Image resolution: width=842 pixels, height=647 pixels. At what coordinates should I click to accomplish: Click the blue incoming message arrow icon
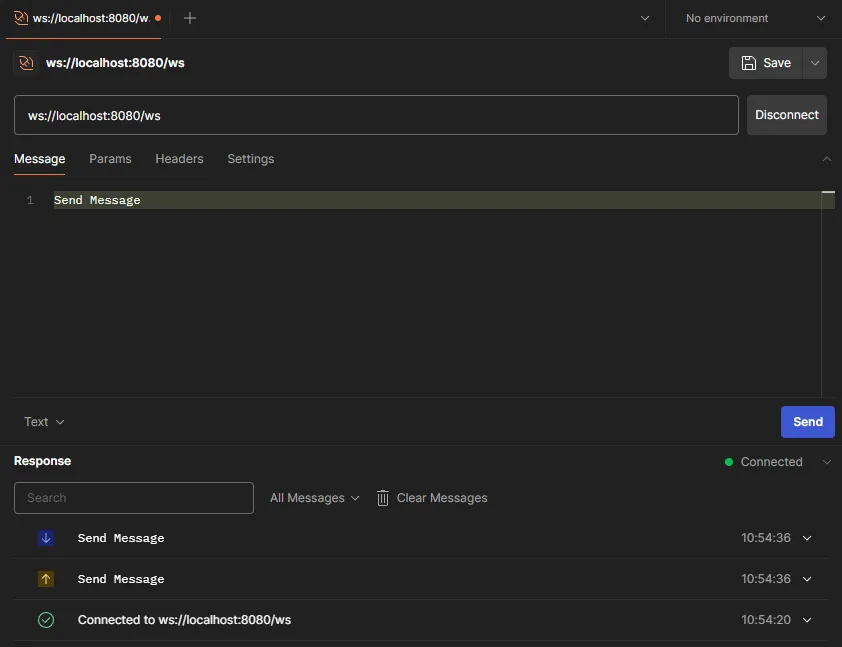[x=46, y=538]
